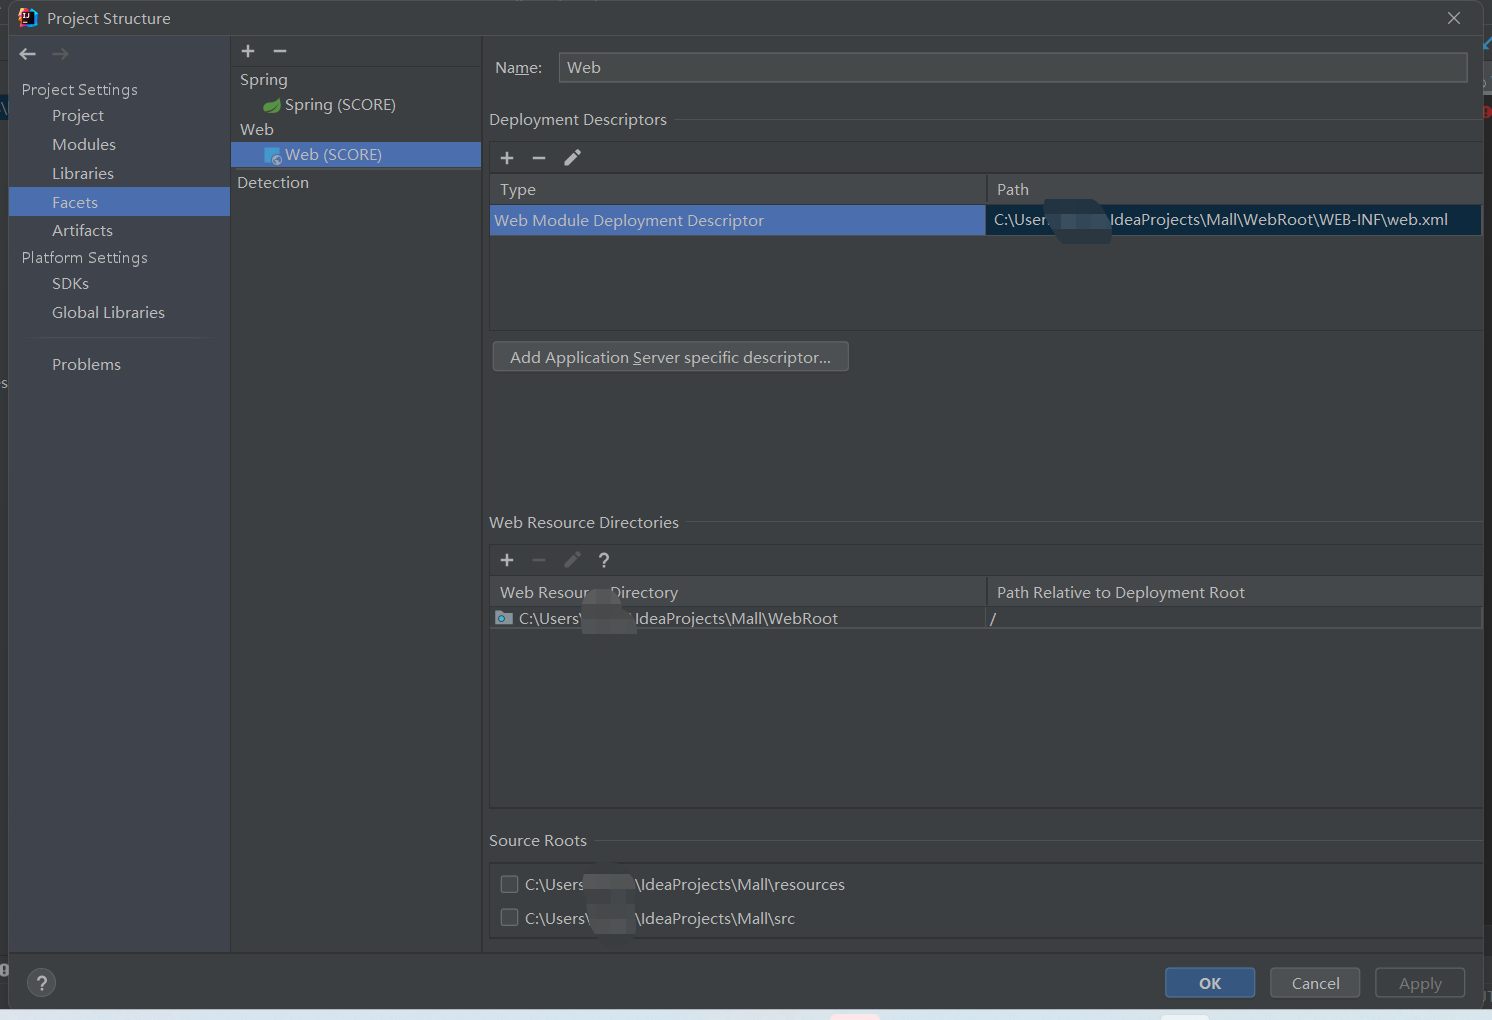Select Spring (SCORE) facet in tree
Viewport: 1492px width, 1020px height.
pos(339,105)
